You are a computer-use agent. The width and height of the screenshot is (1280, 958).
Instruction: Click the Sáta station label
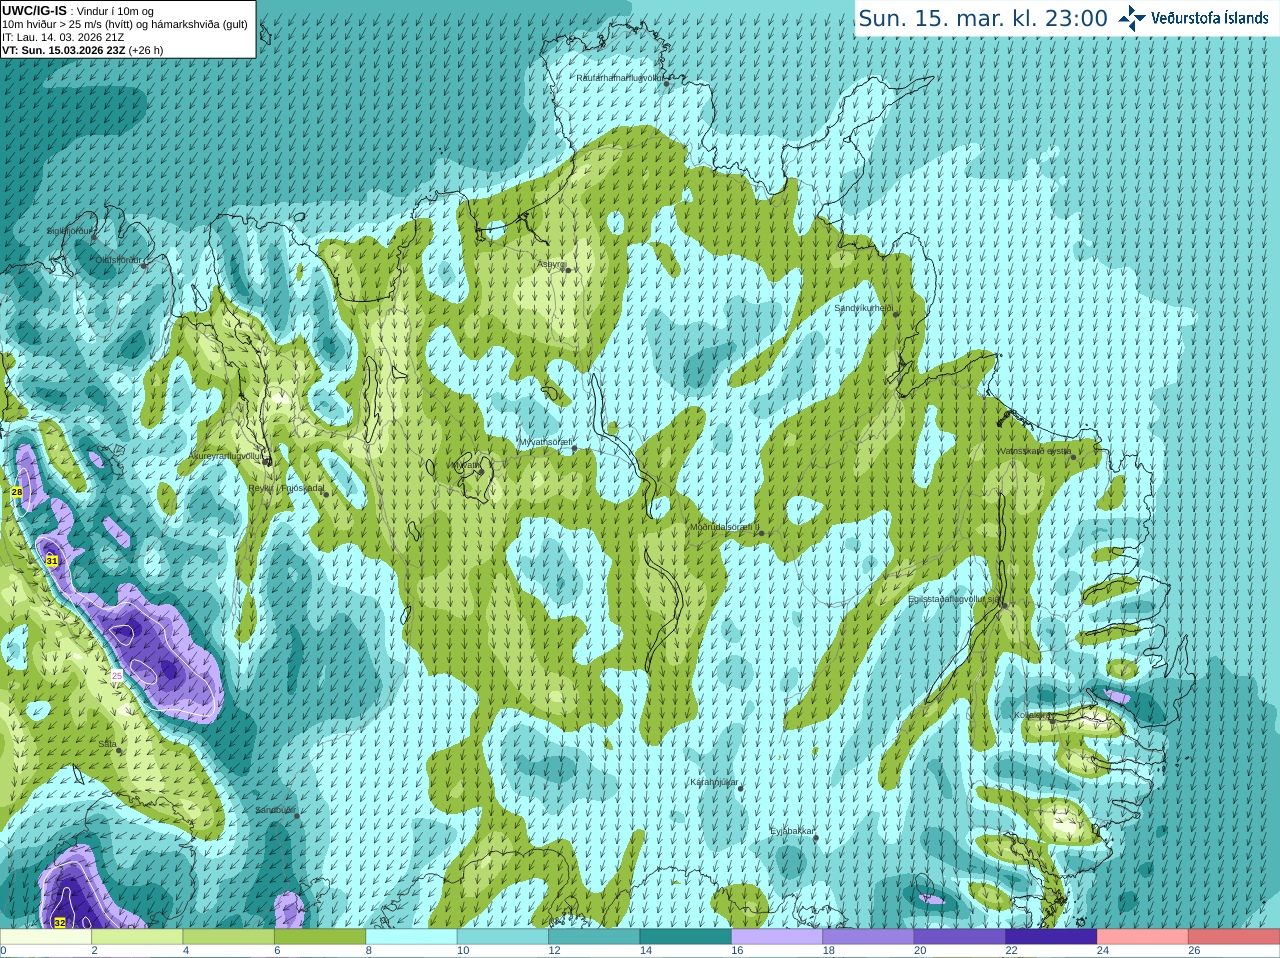[107, 744]
